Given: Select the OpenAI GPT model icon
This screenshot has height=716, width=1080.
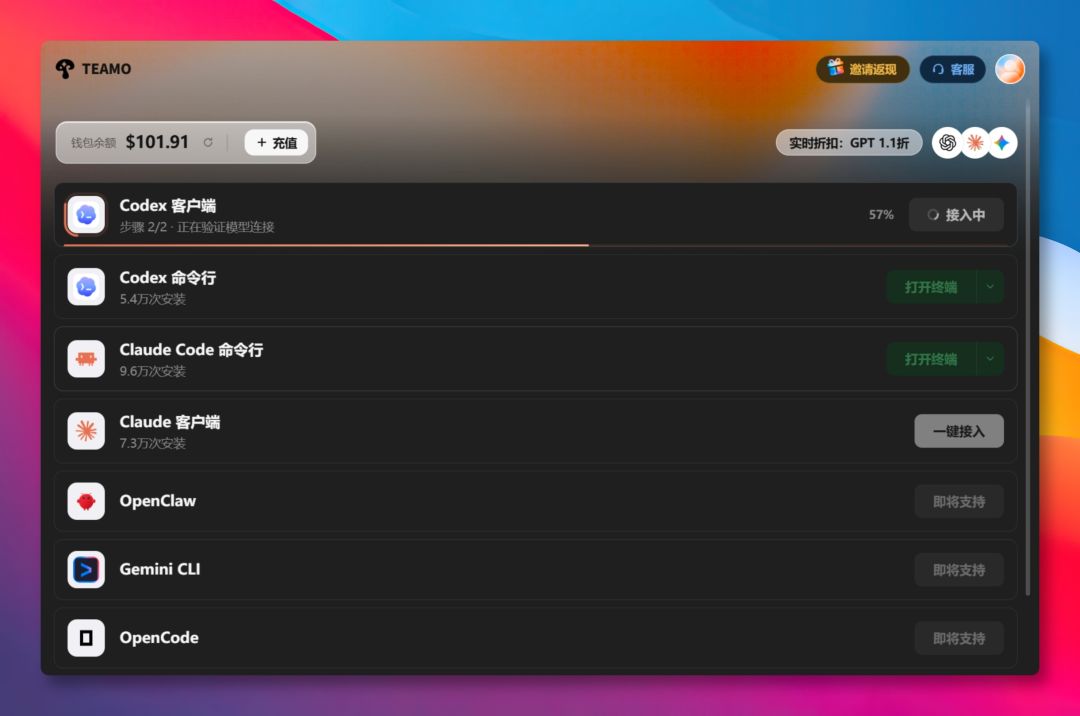Looking at the screenshot, I should tap(947, 143).
